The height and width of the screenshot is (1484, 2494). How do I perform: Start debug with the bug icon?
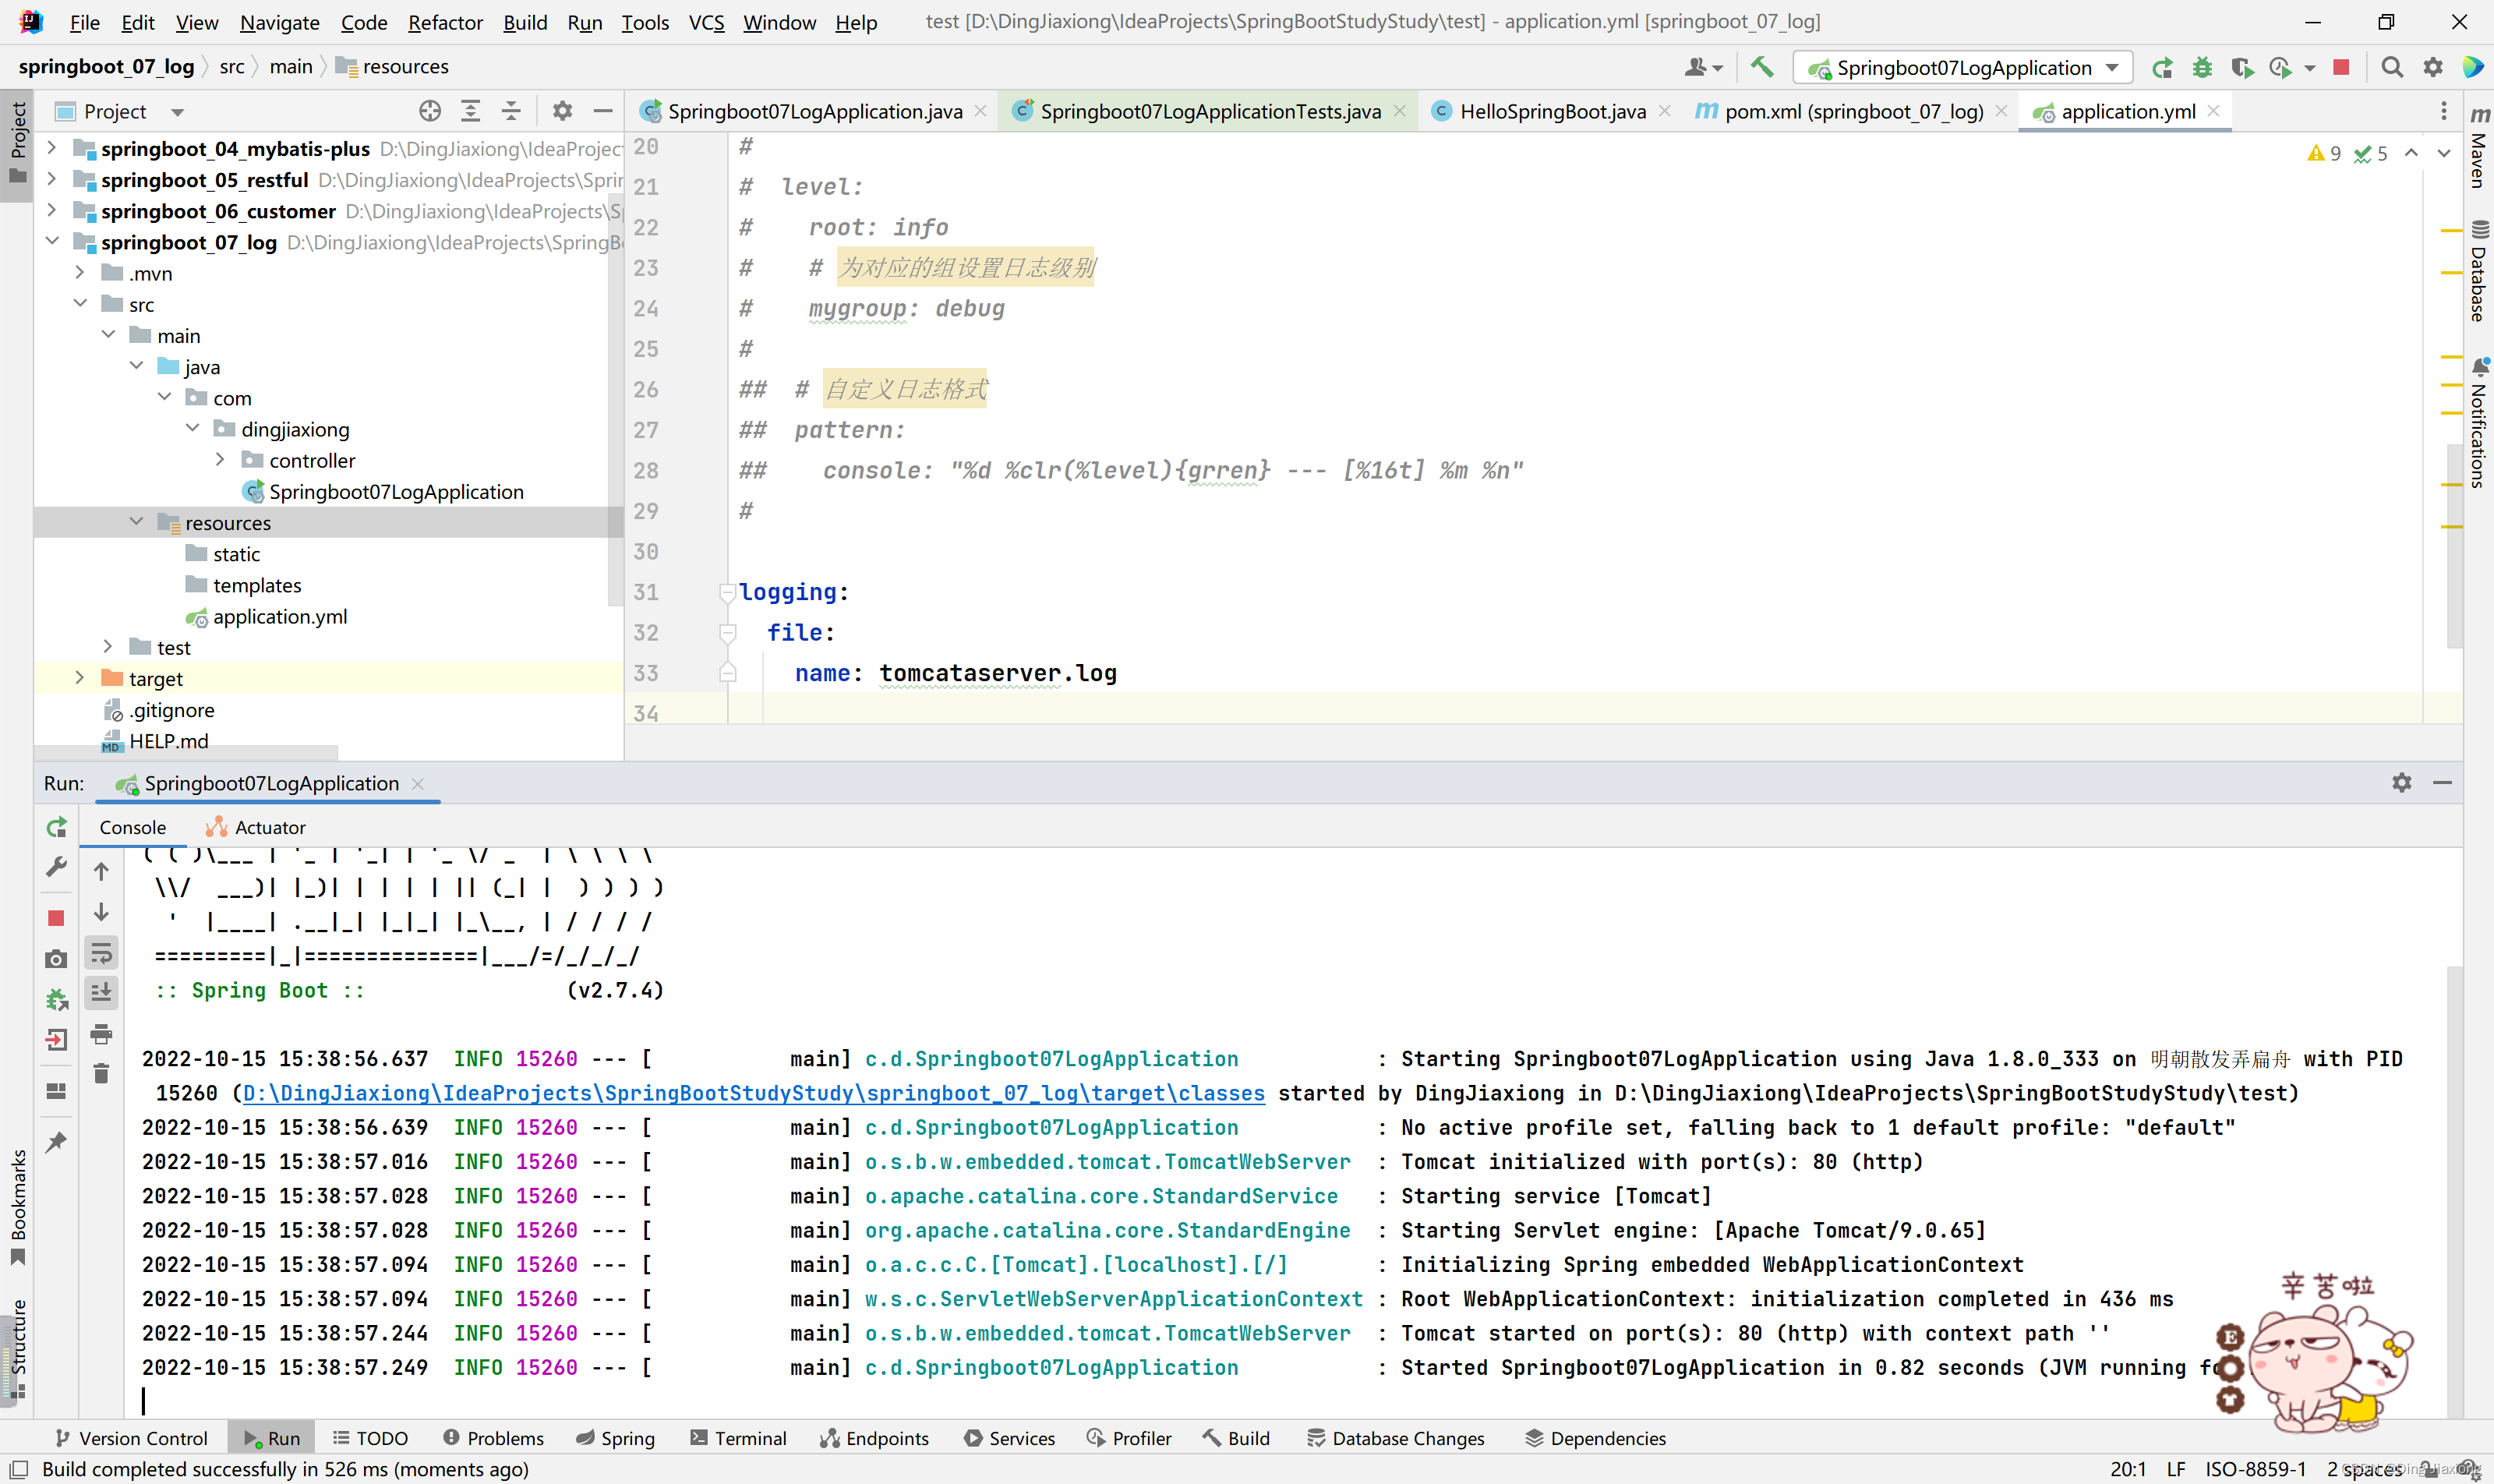click(x=2202, y=67)
